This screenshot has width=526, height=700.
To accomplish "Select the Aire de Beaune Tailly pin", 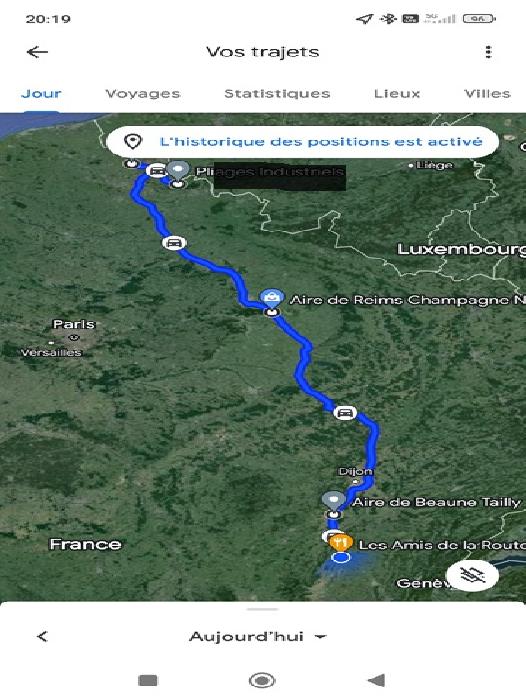I will coord(333,500).
